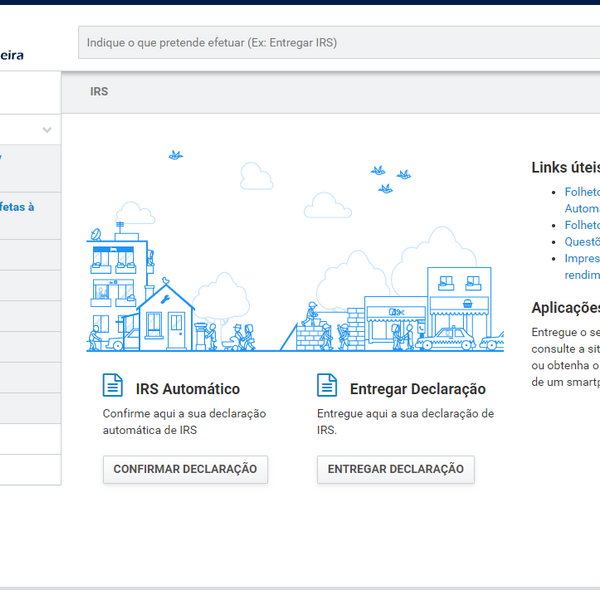The width and height of the screenshot is (600, 590).
Task: Click the taxi car in the illustration
Action: point(447,337)
